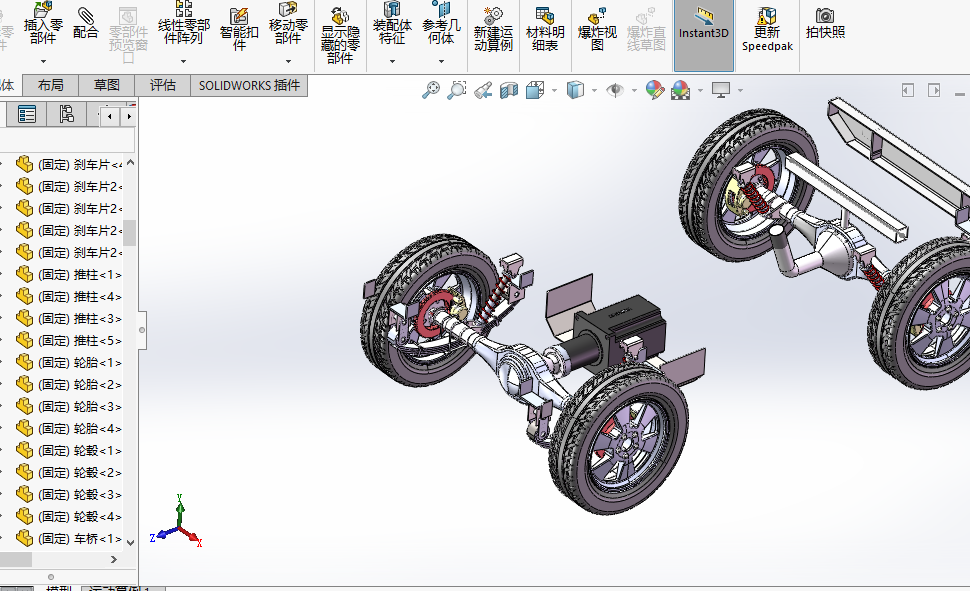Screen dimensions: 970x591
Task: Toggle the Instant3D mode button
Action: point(703,35)
